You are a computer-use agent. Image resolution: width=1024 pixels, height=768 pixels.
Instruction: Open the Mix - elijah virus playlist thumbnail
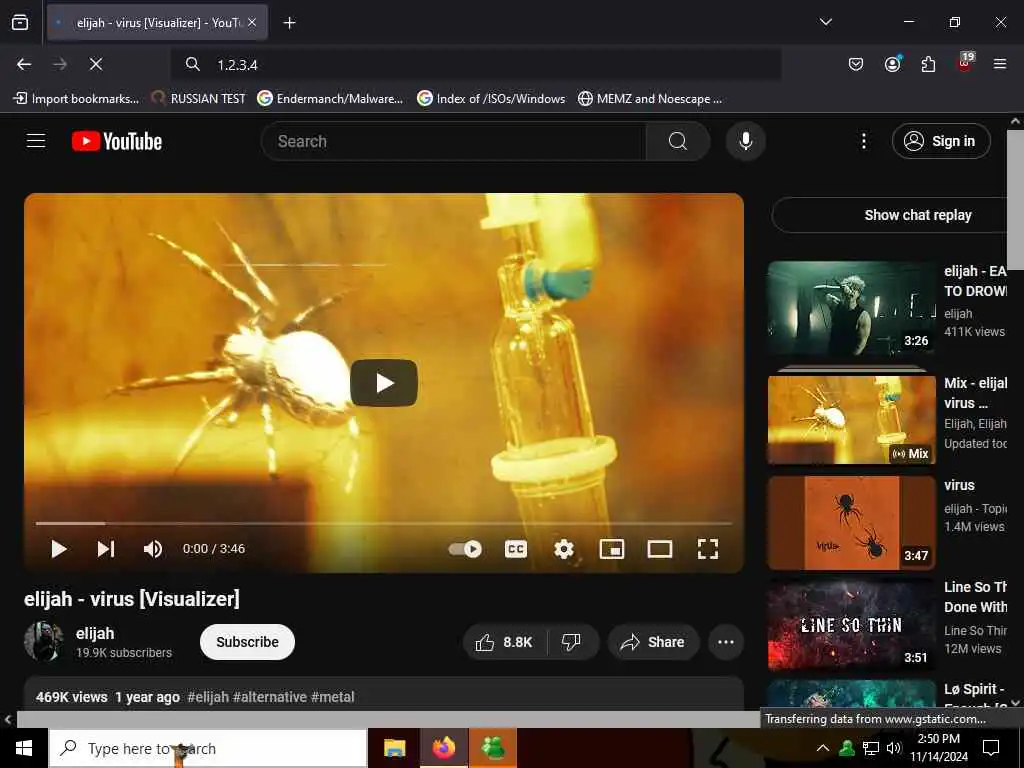tap(851, 419)
